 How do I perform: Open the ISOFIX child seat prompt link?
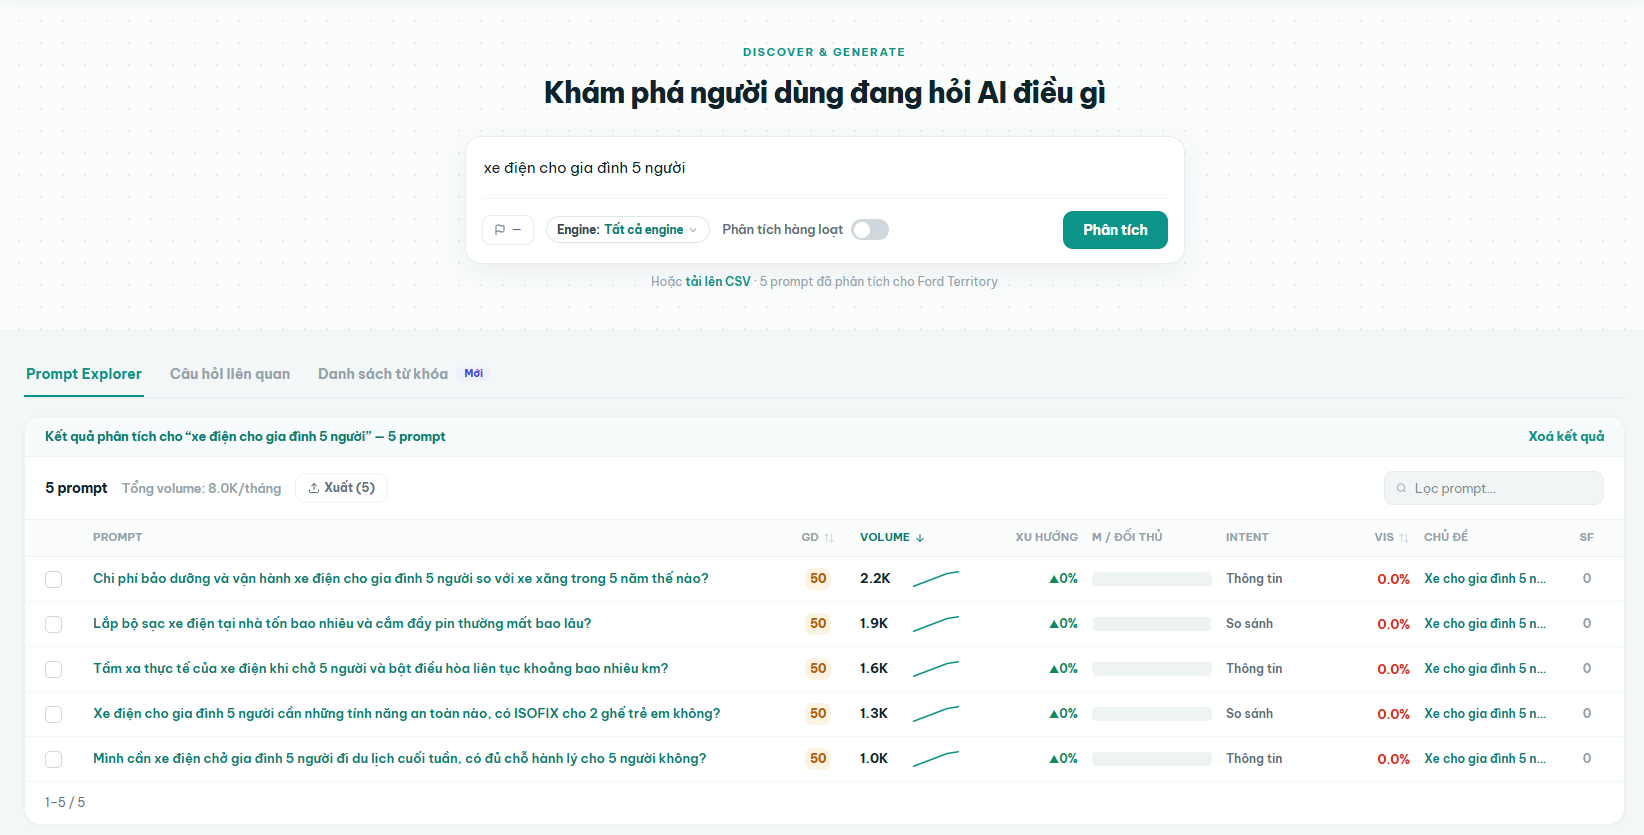point(407,713)
